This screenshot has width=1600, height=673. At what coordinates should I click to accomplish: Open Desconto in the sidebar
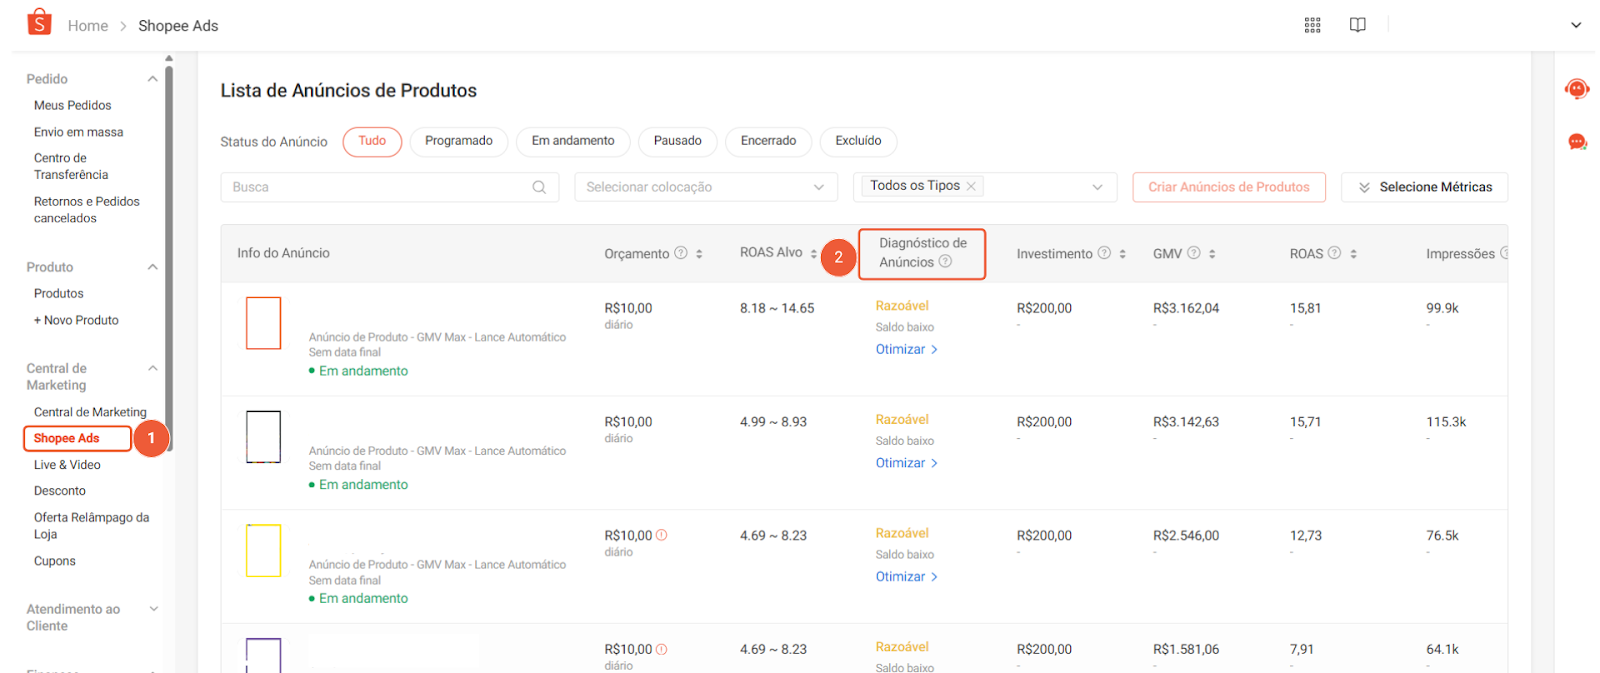[60, 491]
